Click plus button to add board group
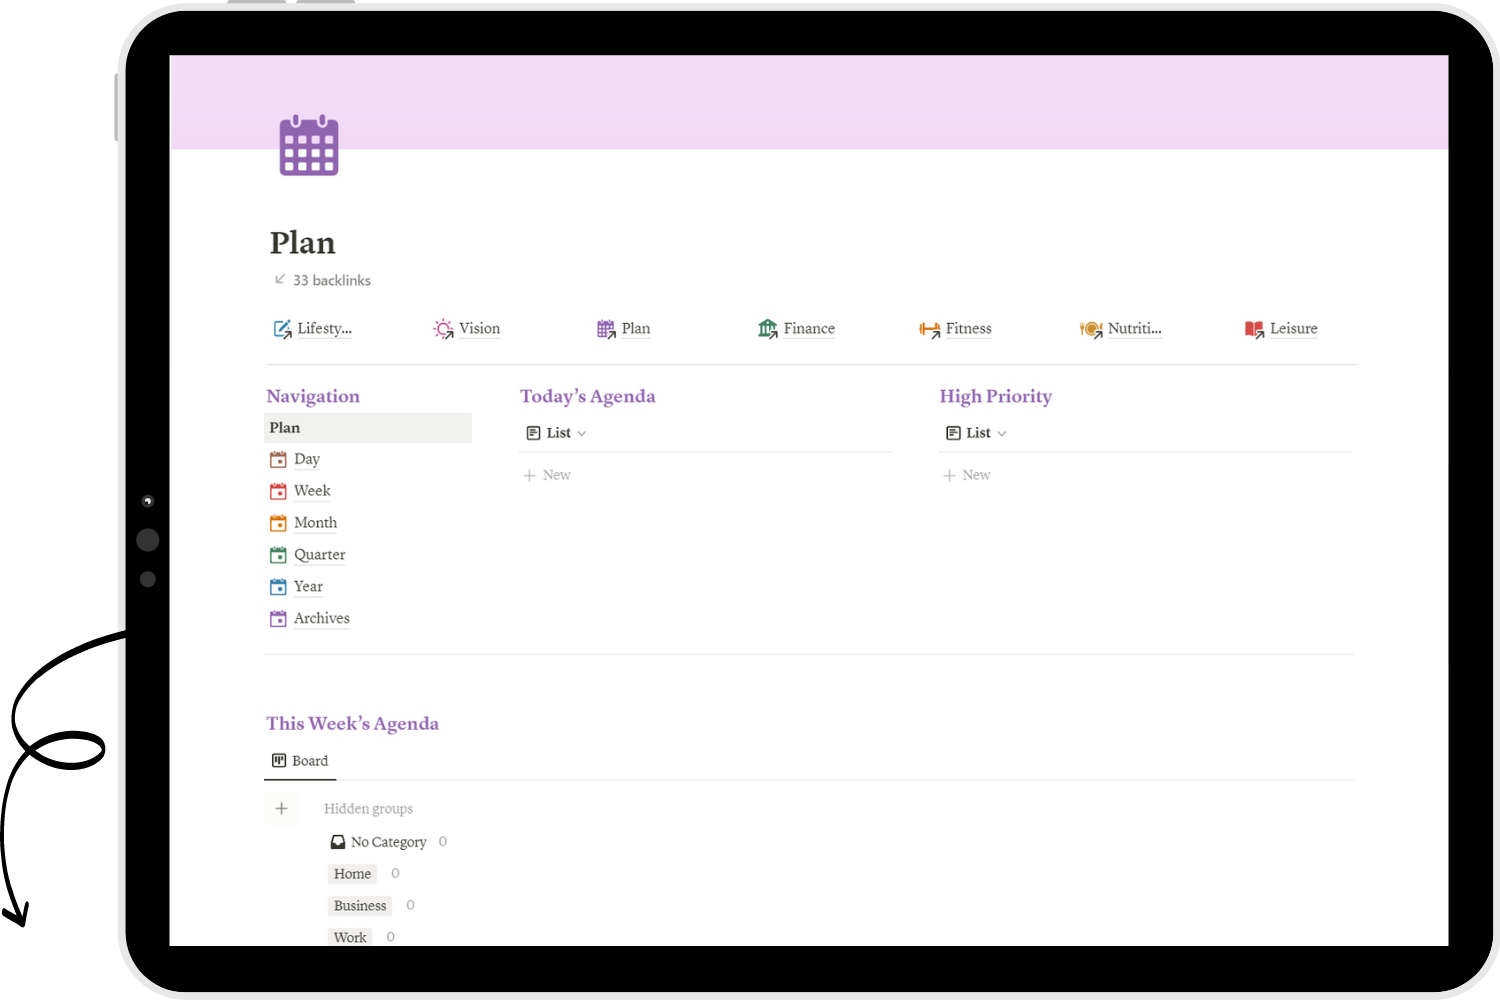This screenshot has height=1000, width=1500. click(x=281, y=808)
